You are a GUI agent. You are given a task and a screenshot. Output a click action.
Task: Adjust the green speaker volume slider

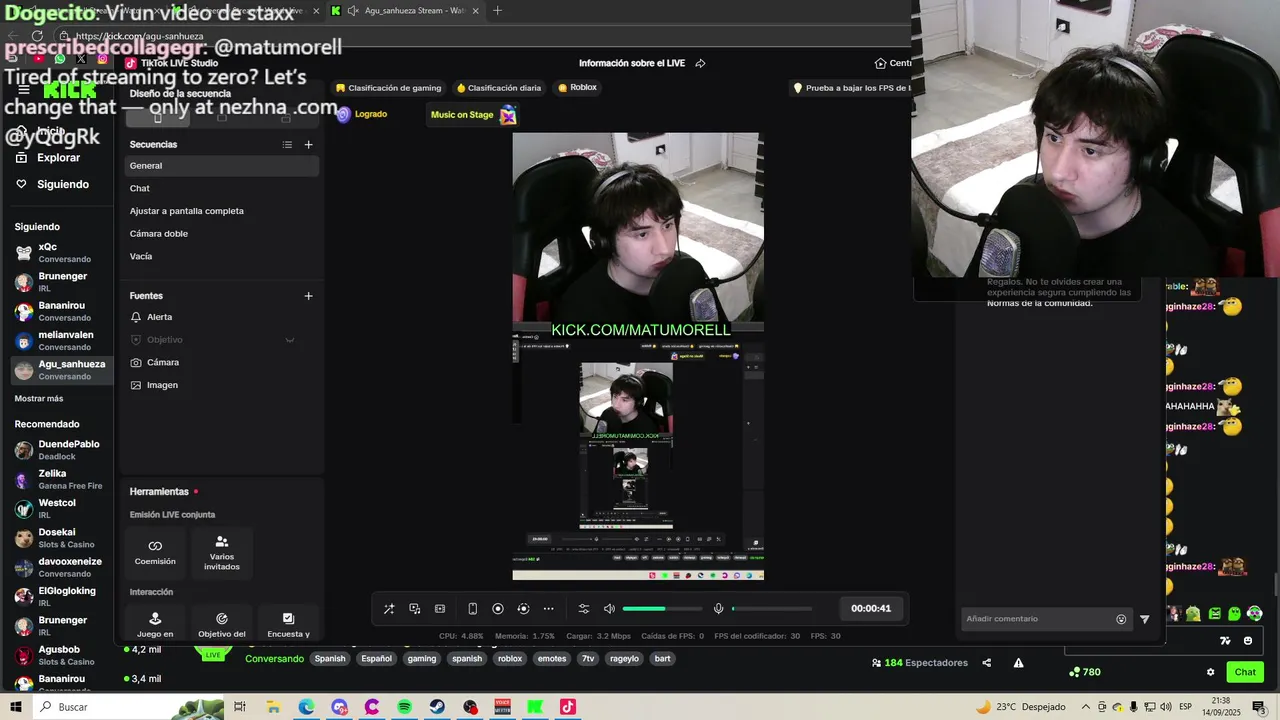tap(662, 609)
